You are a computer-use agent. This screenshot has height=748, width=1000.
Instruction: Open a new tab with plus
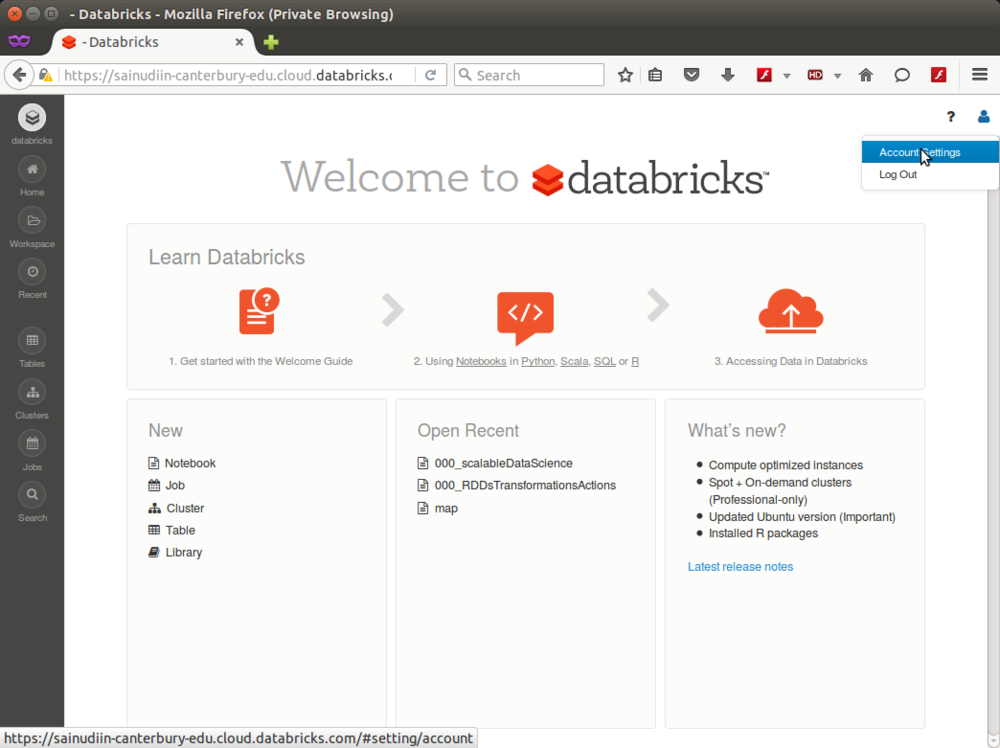click(x=271, y=42)
